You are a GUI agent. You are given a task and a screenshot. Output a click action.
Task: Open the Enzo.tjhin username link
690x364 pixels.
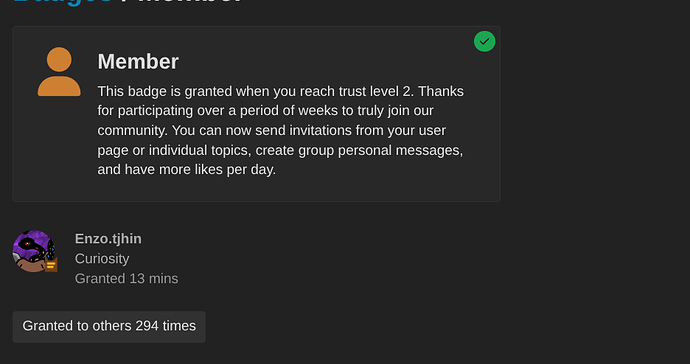[108, 239]
